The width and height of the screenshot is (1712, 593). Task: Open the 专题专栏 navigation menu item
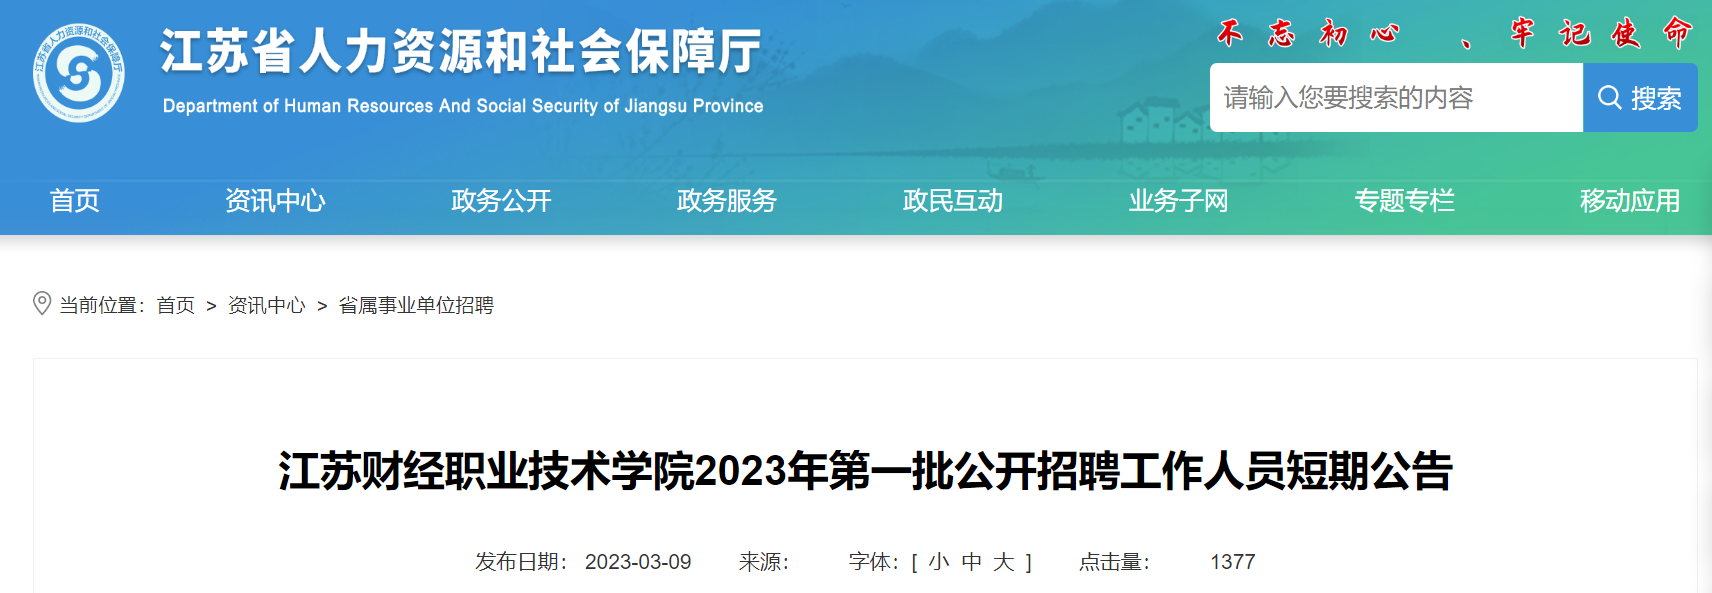tap(1405, 201)
